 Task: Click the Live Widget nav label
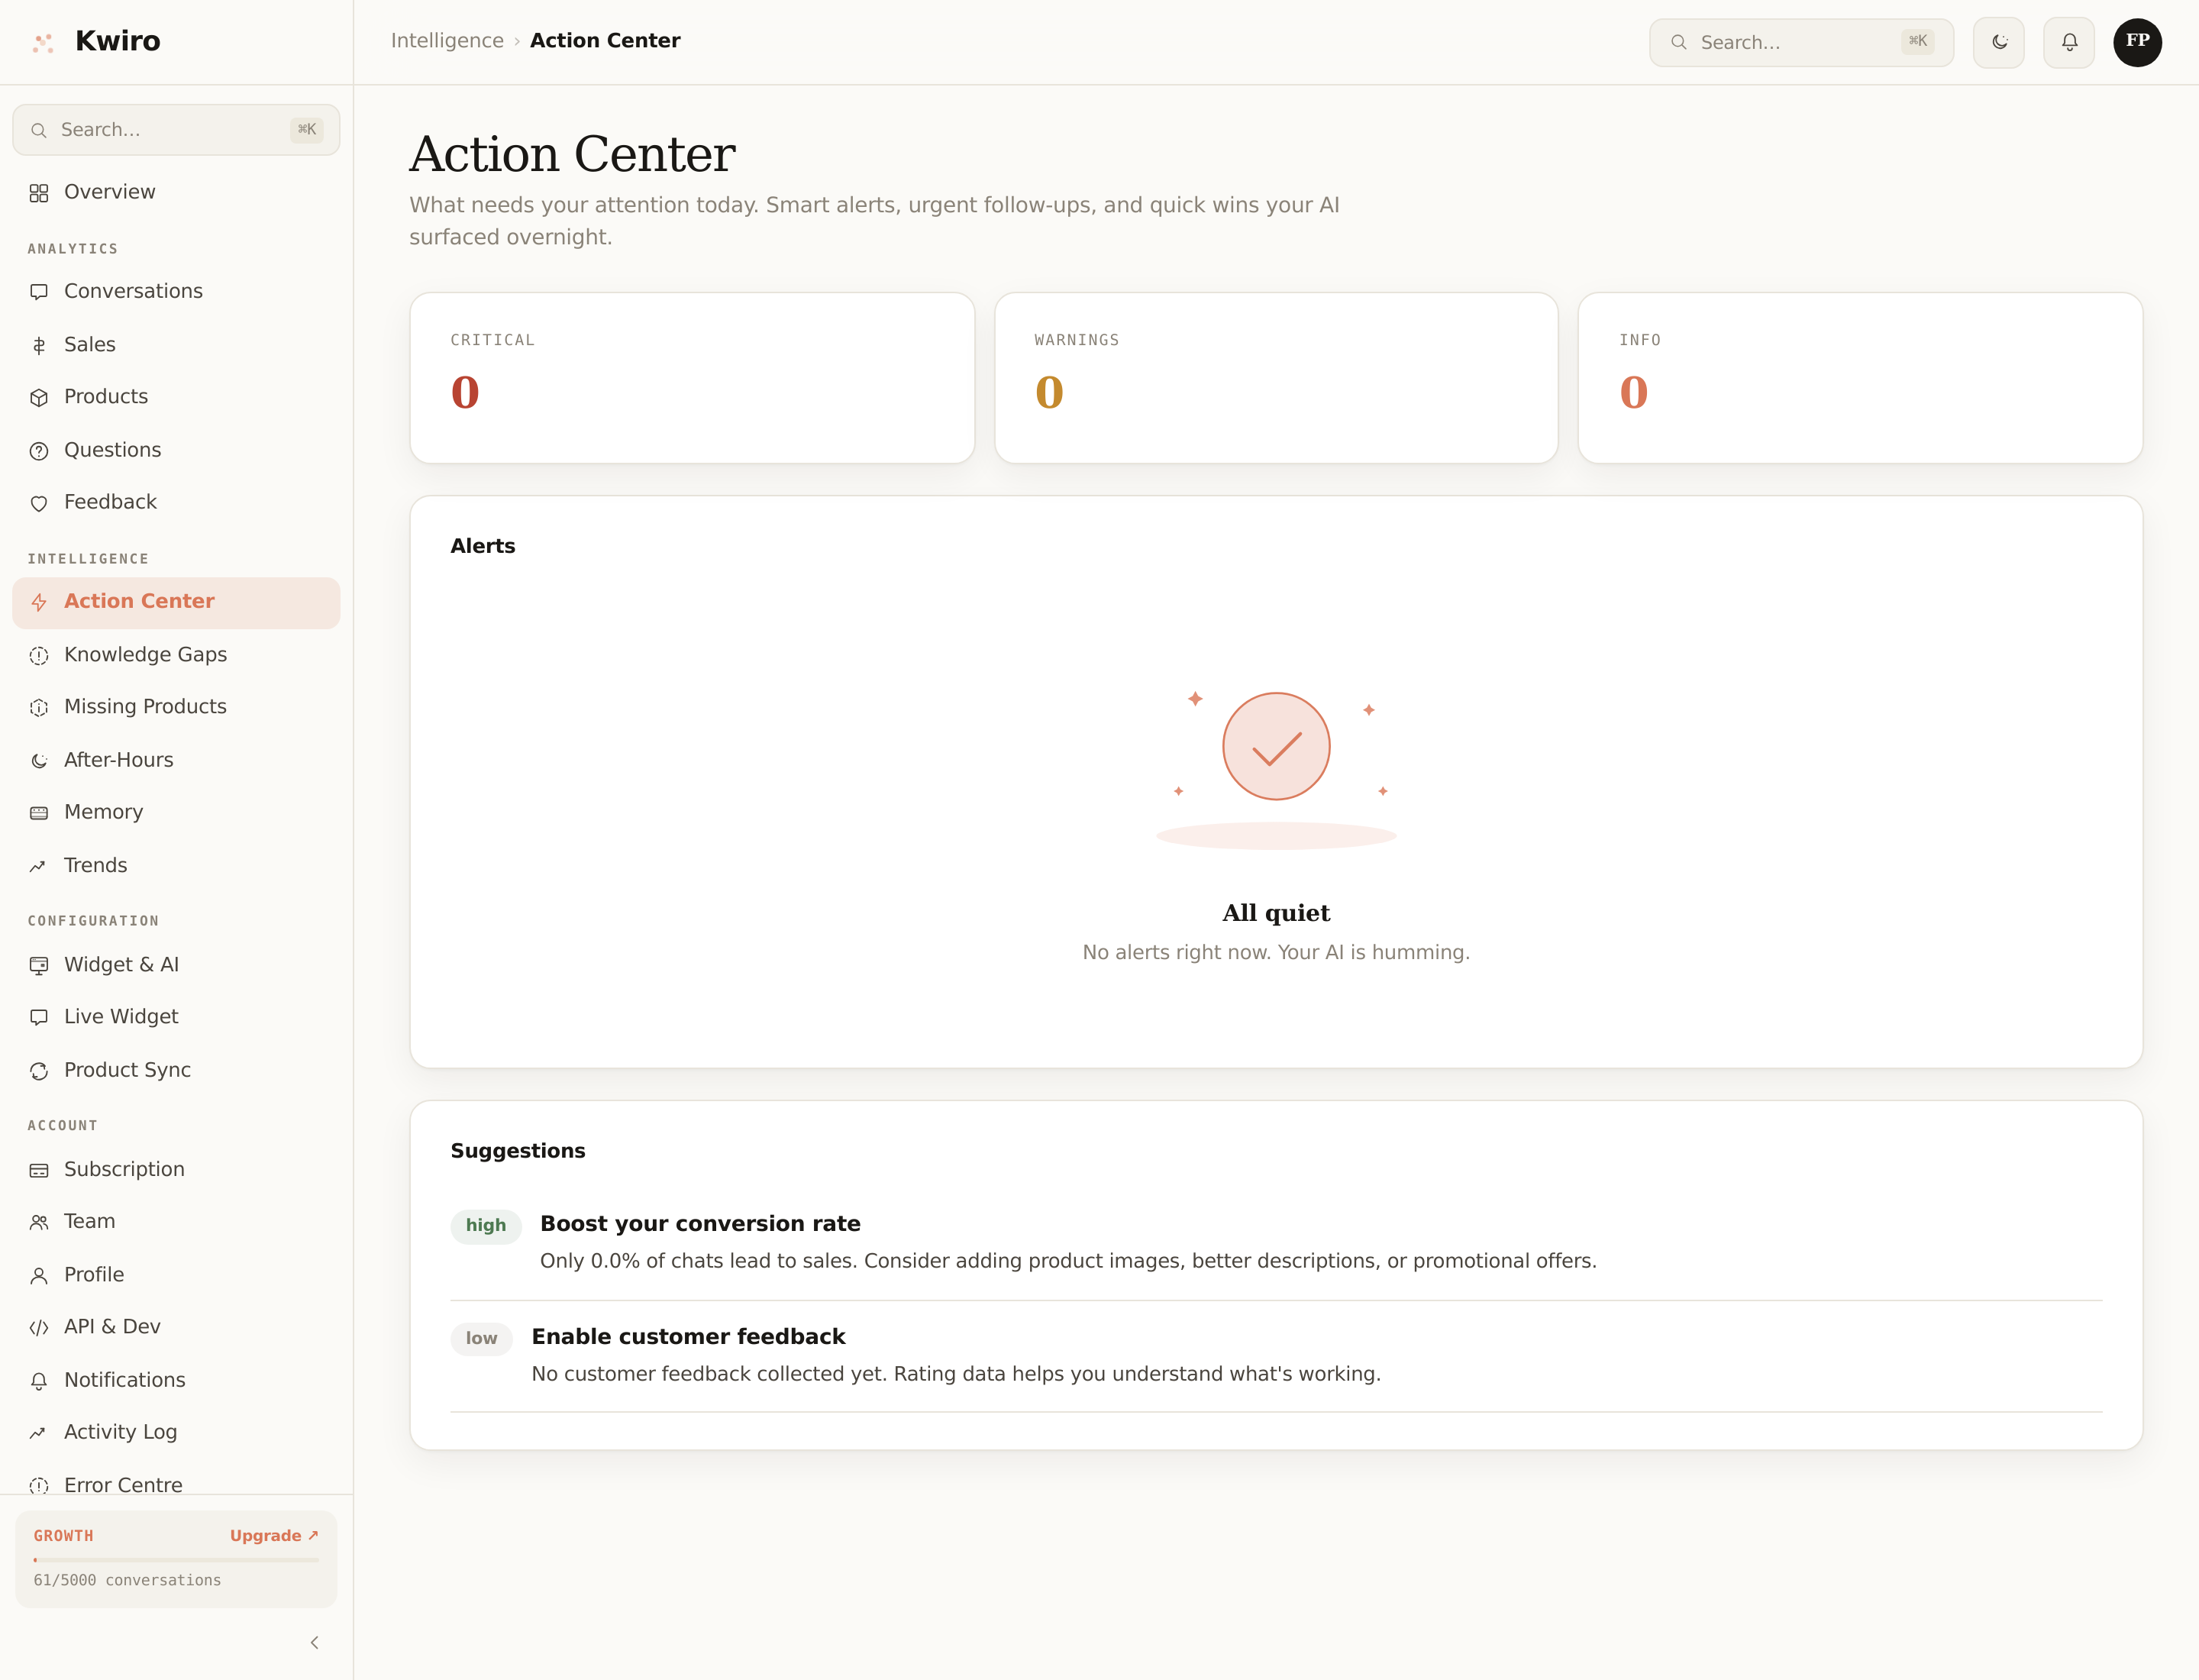click(x=121, y=1017)
